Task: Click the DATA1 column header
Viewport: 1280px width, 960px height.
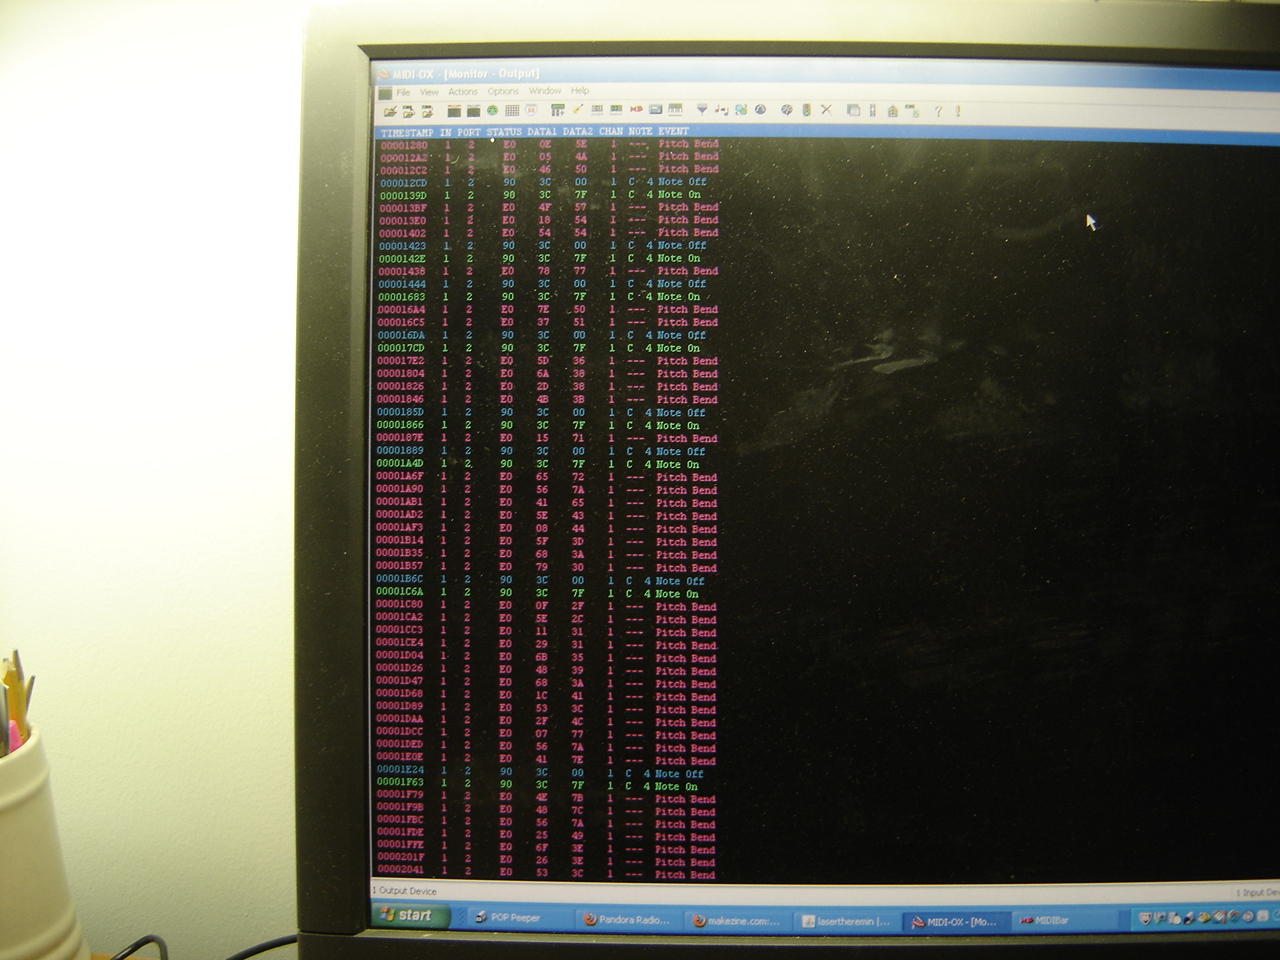Action: pyautogui.click(x=542, y=132)
